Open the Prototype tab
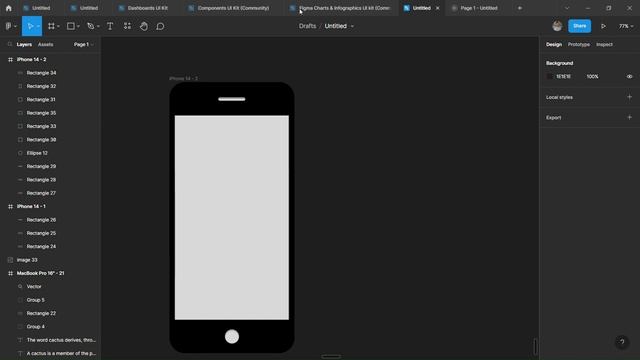Screen dimensions: 640x360 (579, 44)
